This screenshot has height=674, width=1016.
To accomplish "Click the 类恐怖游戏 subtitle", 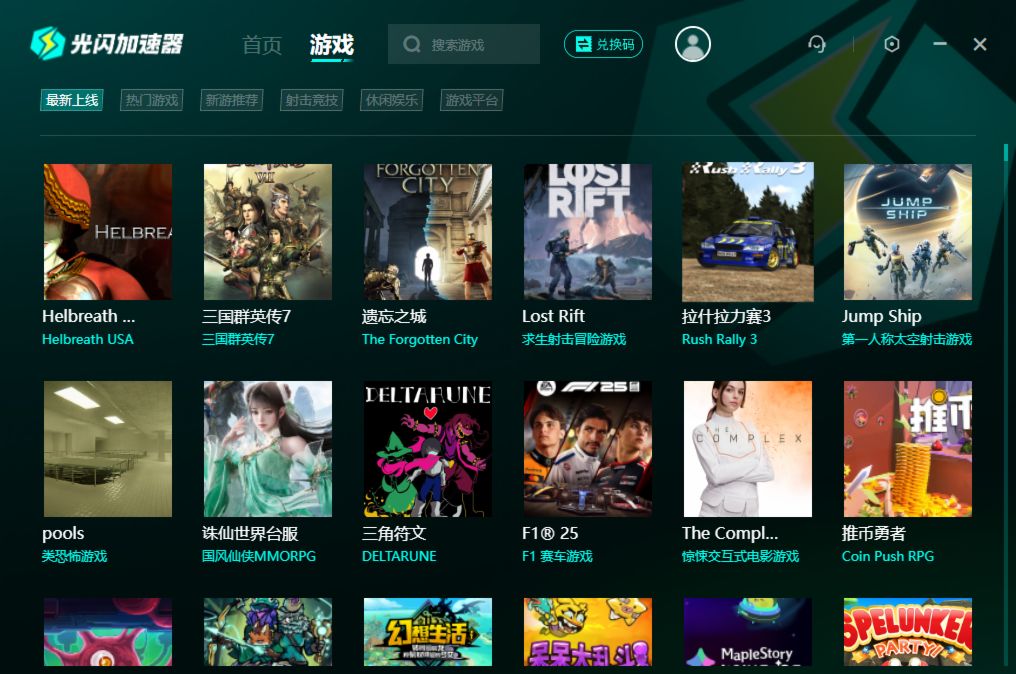I will click(x=75, y=556).
